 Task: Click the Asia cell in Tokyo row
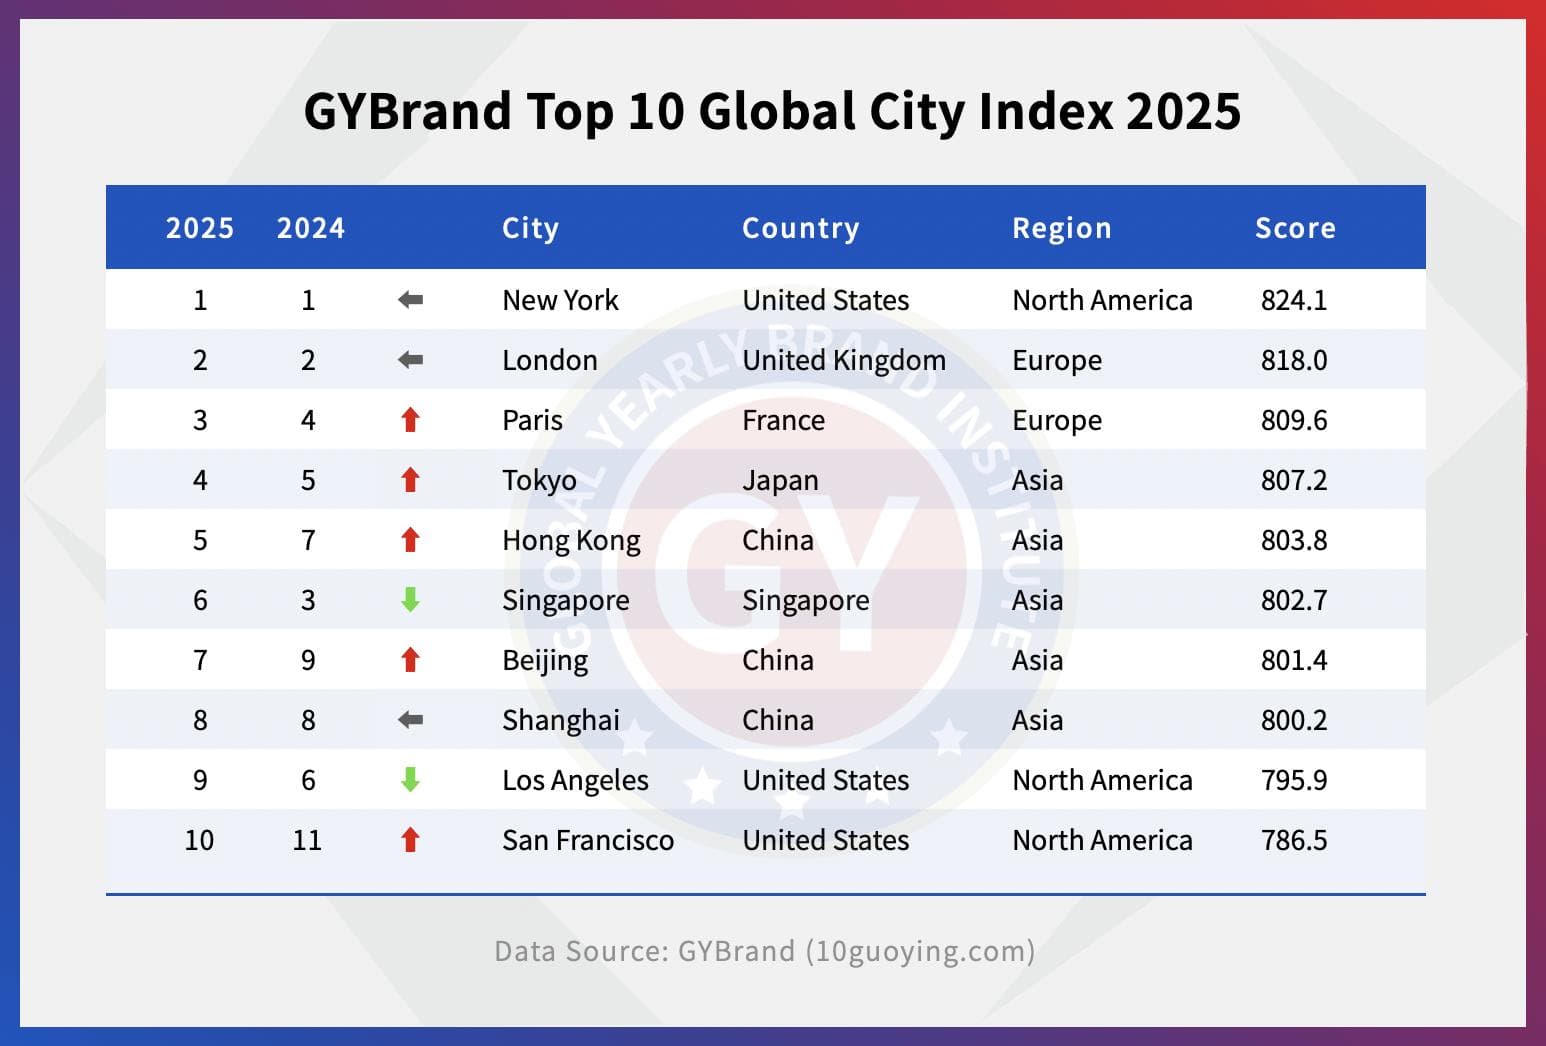click(1037, 480)
